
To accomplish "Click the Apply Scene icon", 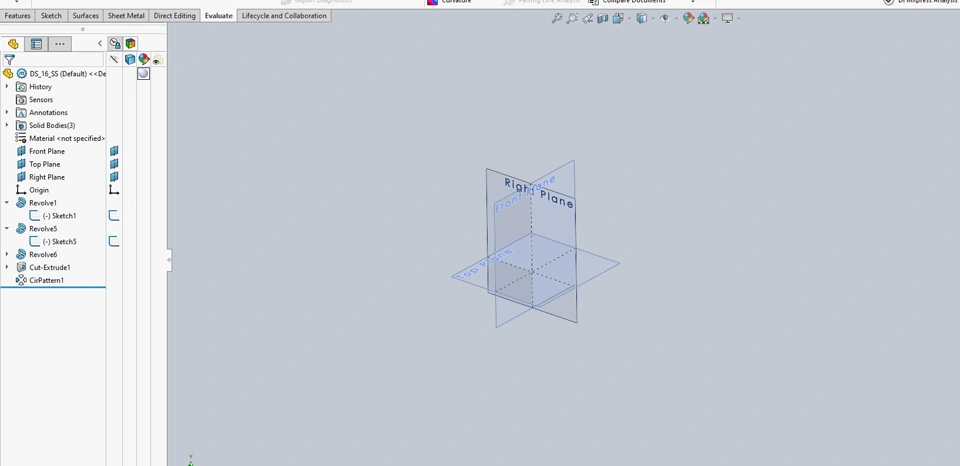I will (703, 19).
